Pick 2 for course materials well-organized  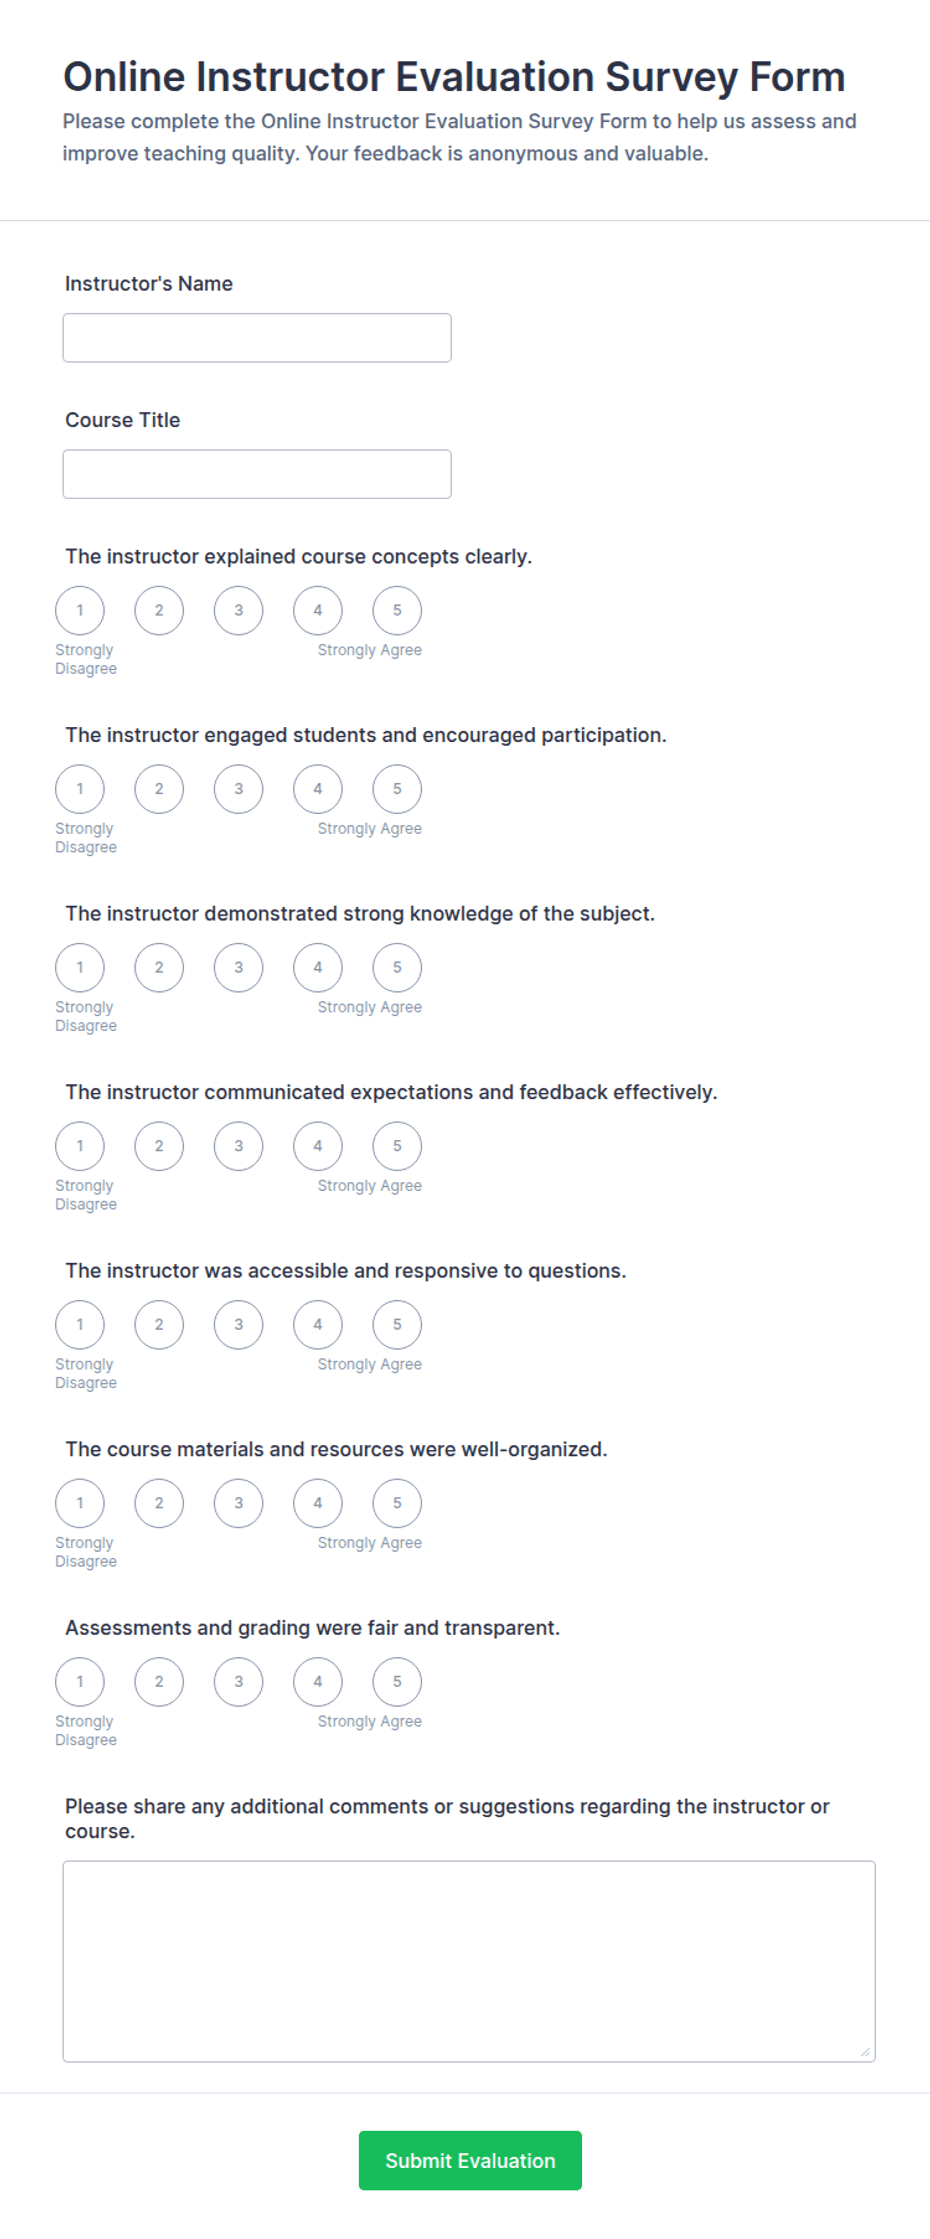(x=159, y=1503)
